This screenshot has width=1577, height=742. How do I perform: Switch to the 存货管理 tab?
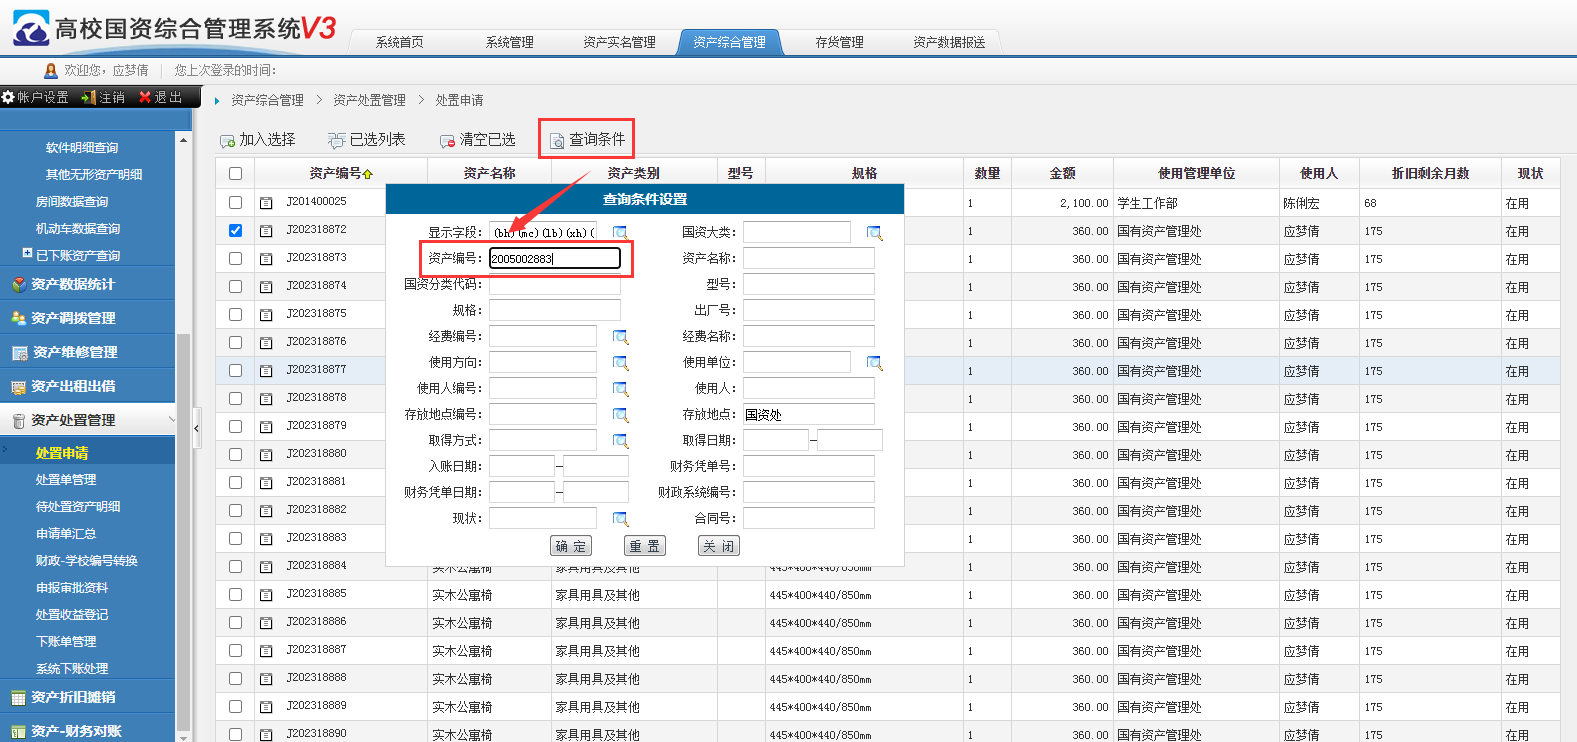[x=839, y=42]
